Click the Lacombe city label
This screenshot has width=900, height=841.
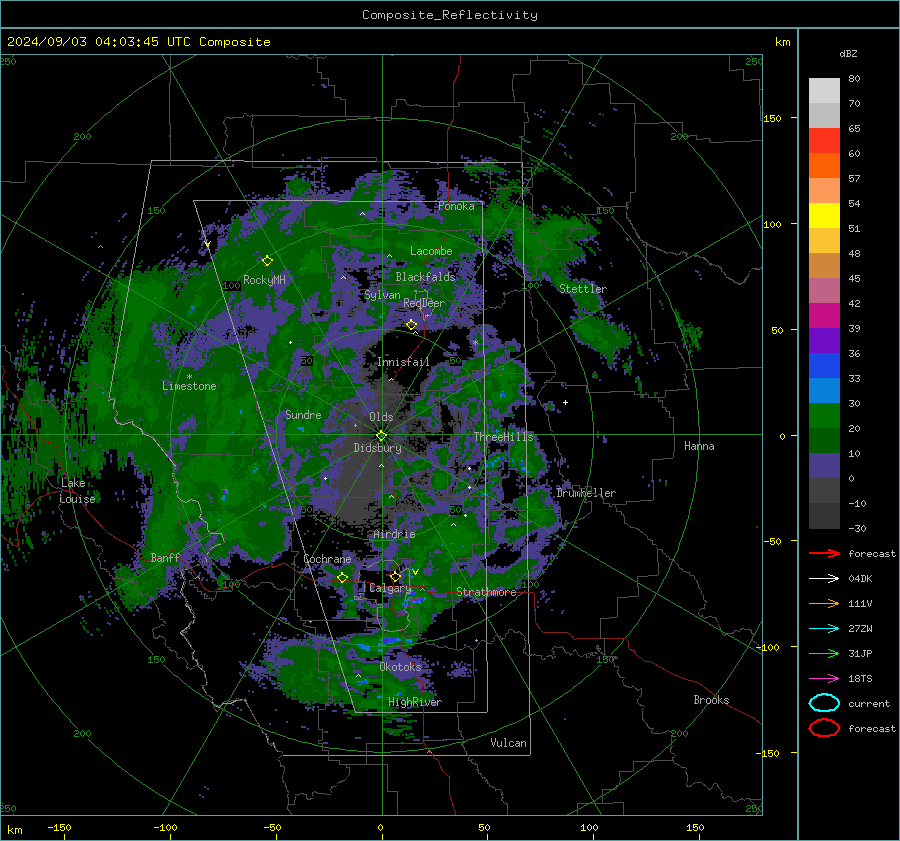(431, 251)
